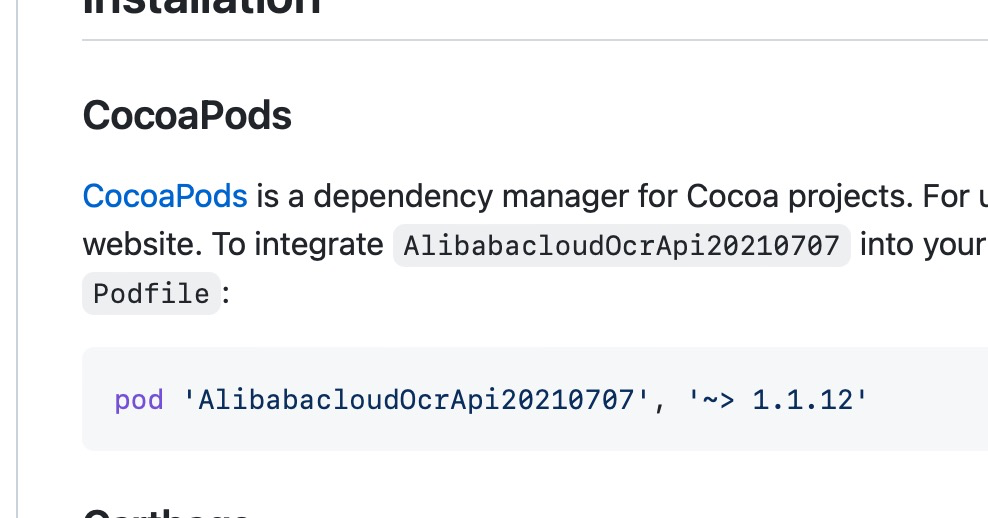Click the words "is a" after the CocoaPods link
The height and width of the screenshot is (518, 988).
tap(280, 196)
